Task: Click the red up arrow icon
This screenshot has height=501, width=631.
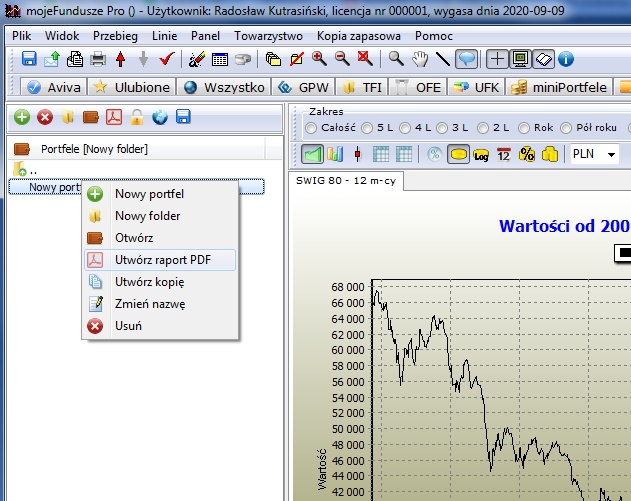Action: pos(121,59)
